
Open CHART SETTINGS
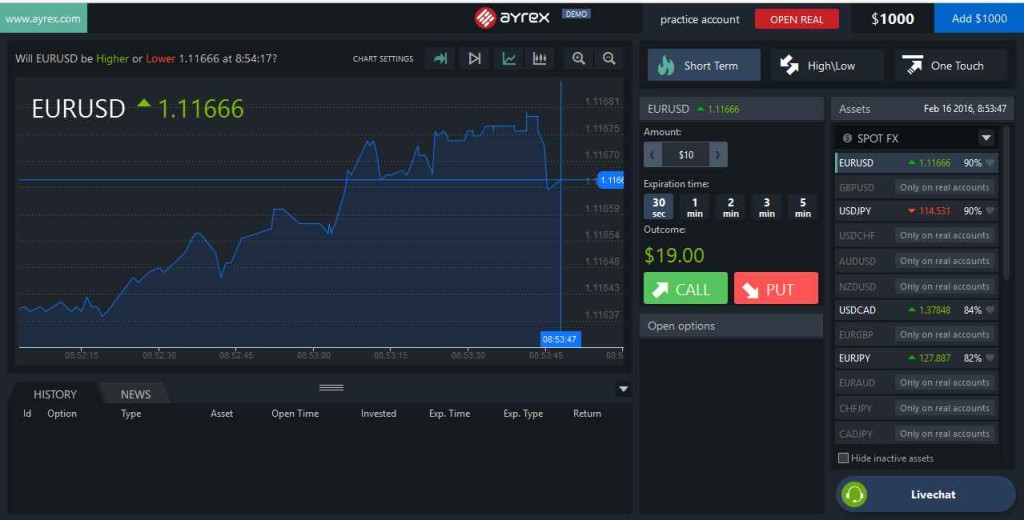click(x=383, y=59)
